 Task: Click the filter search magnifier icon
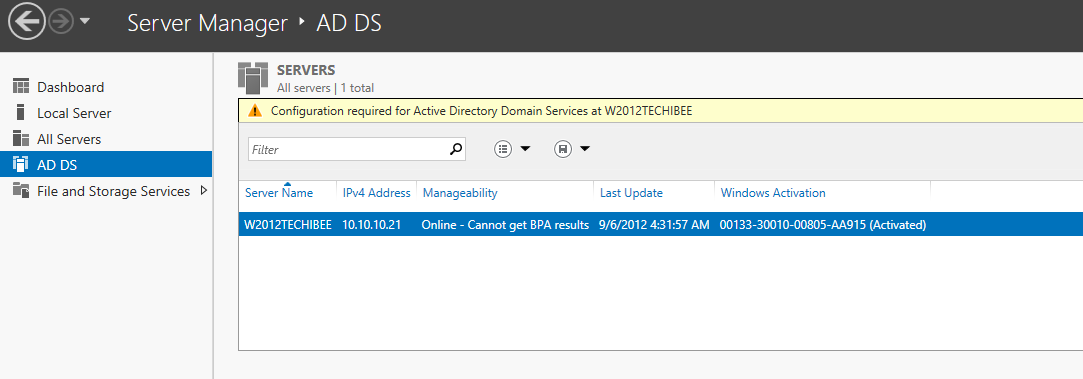pos(456,148)
